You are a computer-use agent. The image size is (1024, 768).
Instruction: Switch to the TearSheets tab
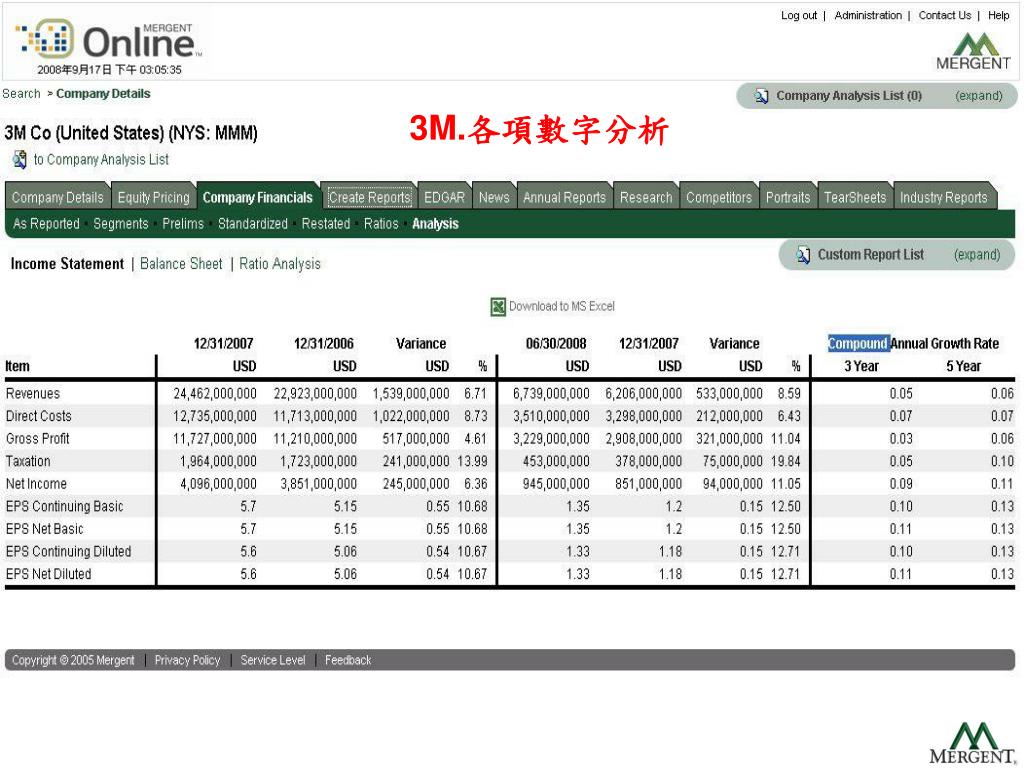click(855, 197)
